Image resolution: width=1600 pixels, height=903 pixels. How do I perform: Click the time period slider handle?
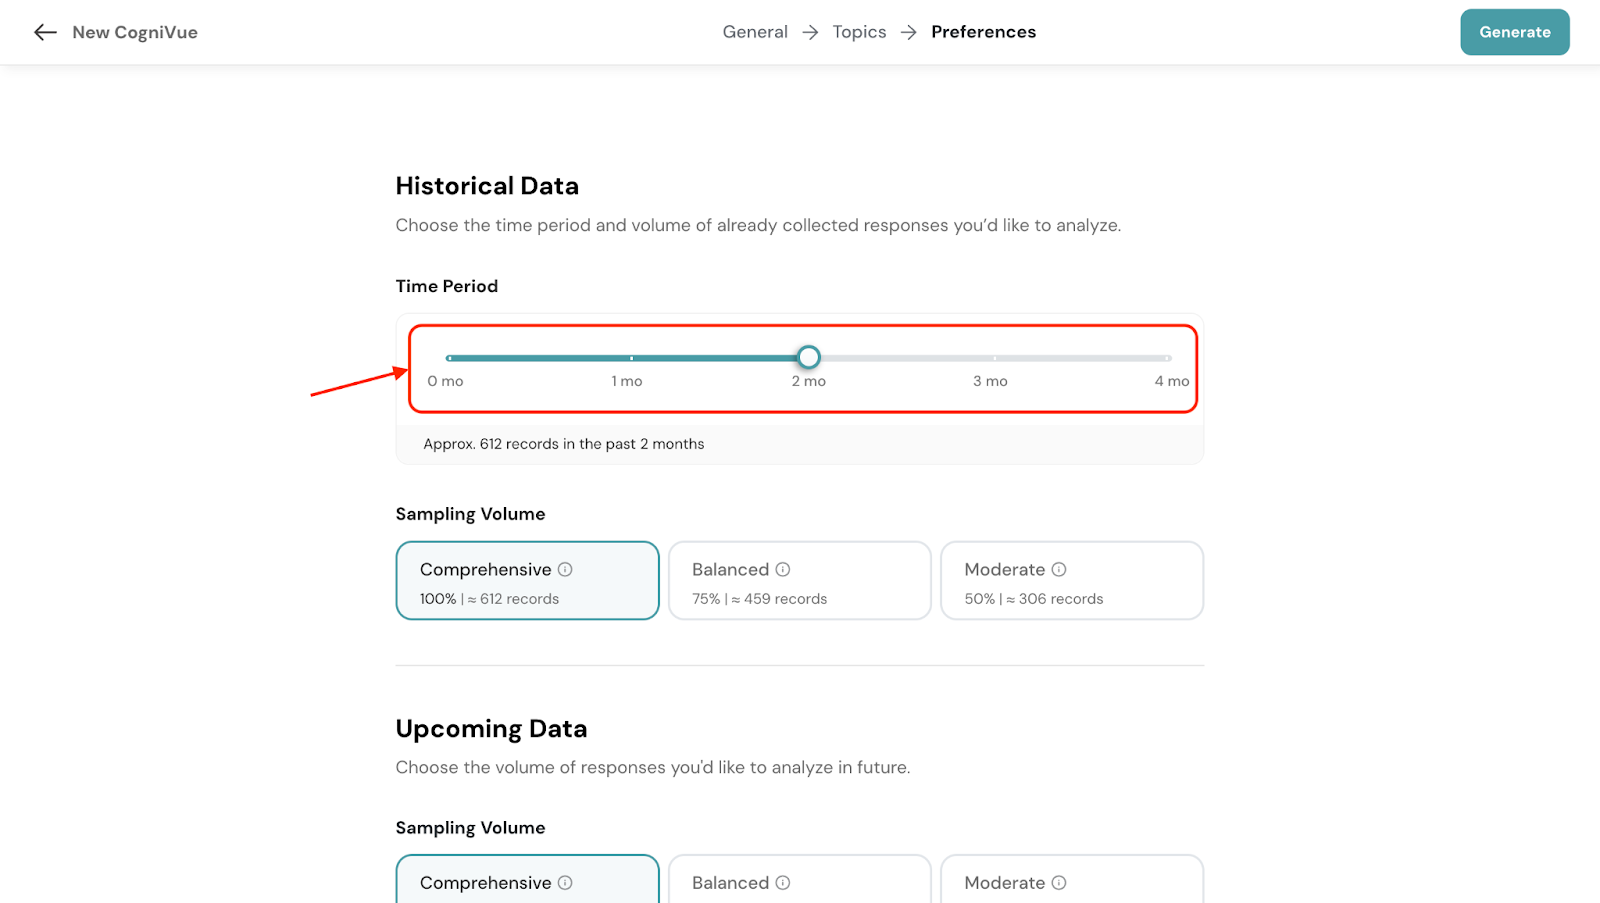[x=809, y=357]
